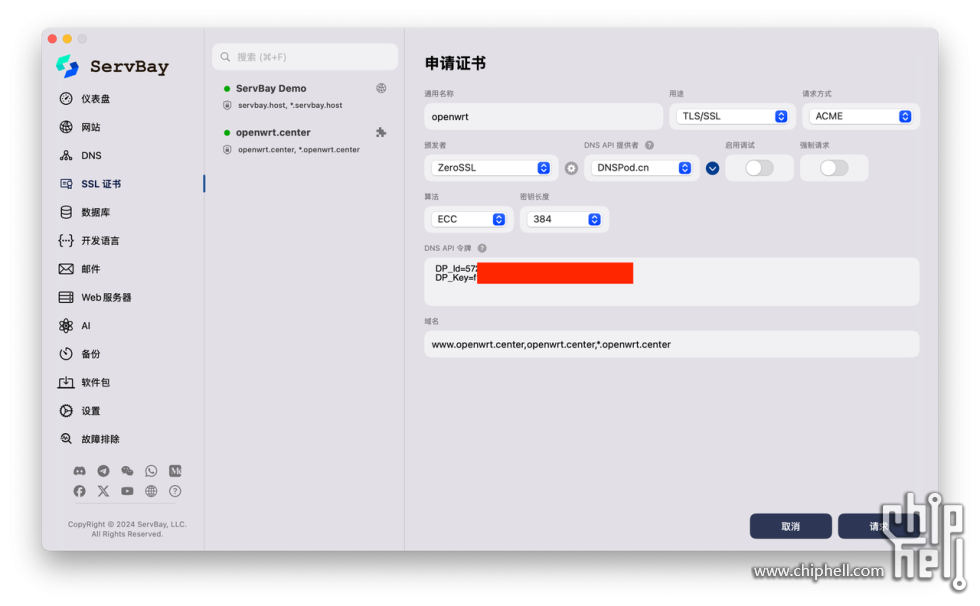Open the Medium blog icon

pos(175,471)
